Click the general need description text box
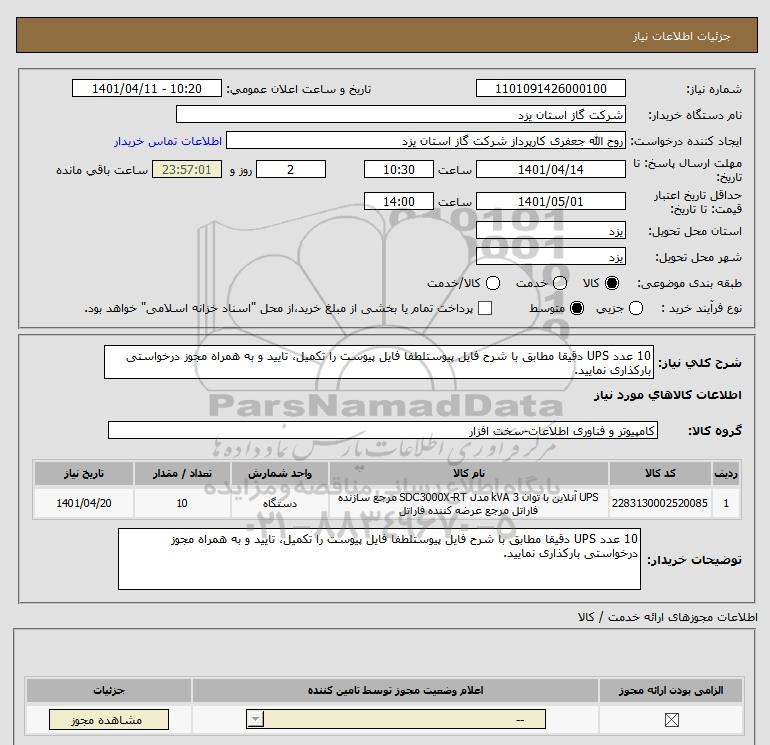The image size is (770, 745). pyautogui.click(x=379, y=362)
